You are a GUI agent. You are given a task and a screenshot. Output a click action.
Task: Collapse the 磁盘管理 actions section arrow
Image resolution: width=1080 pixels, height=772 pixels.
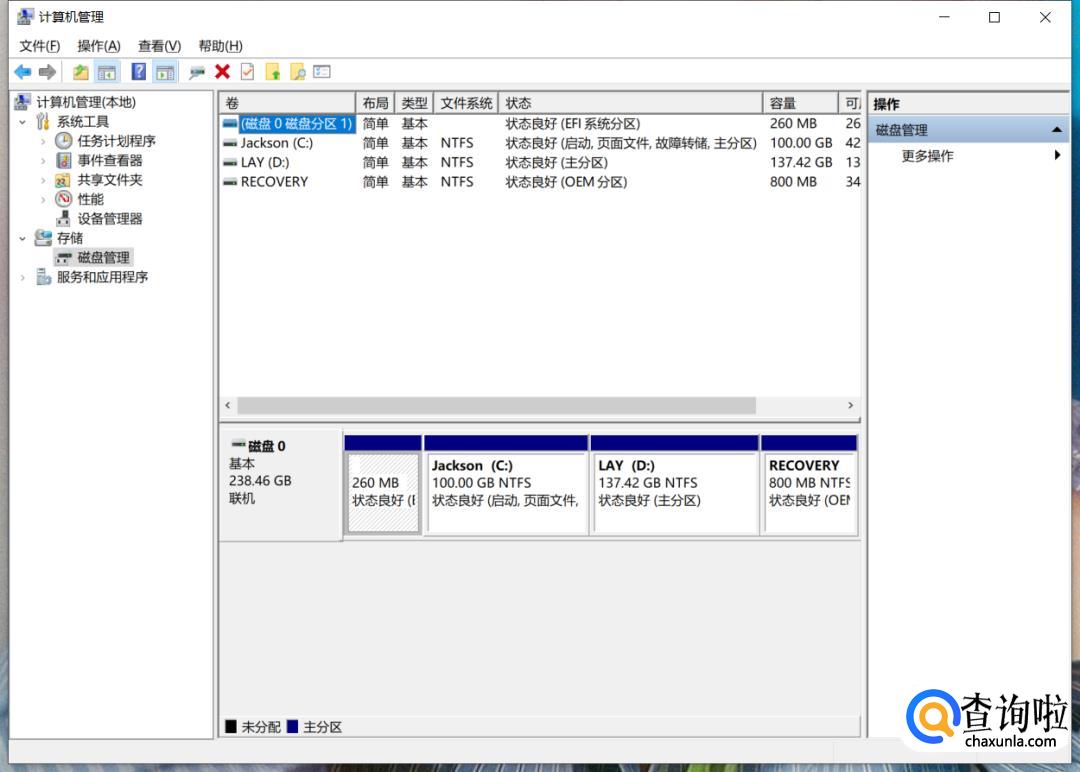coord(1056,130)
